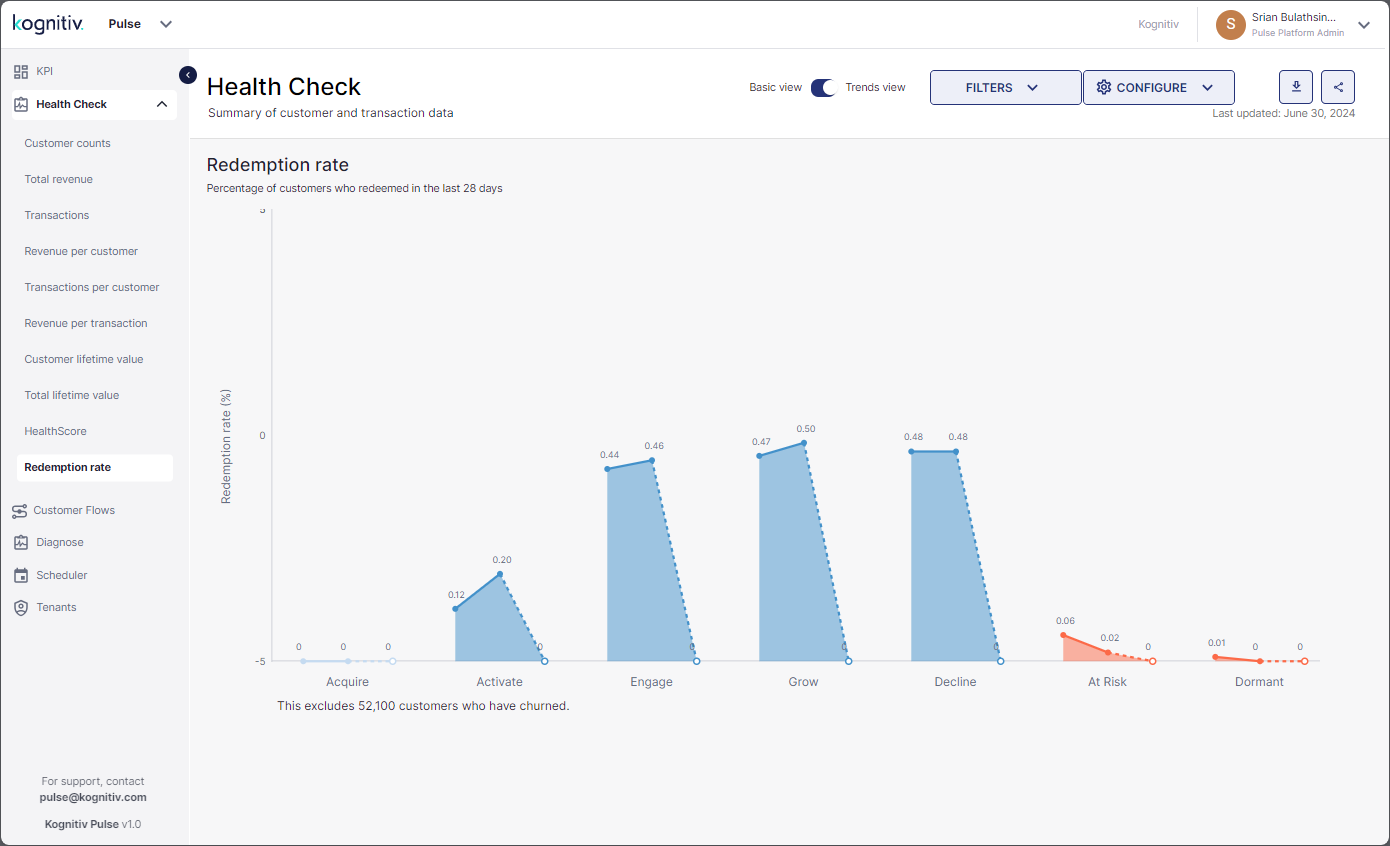Click the user avatar with letter S
This screenshot has height=846, width=1390.
(x=1231, y=24)
